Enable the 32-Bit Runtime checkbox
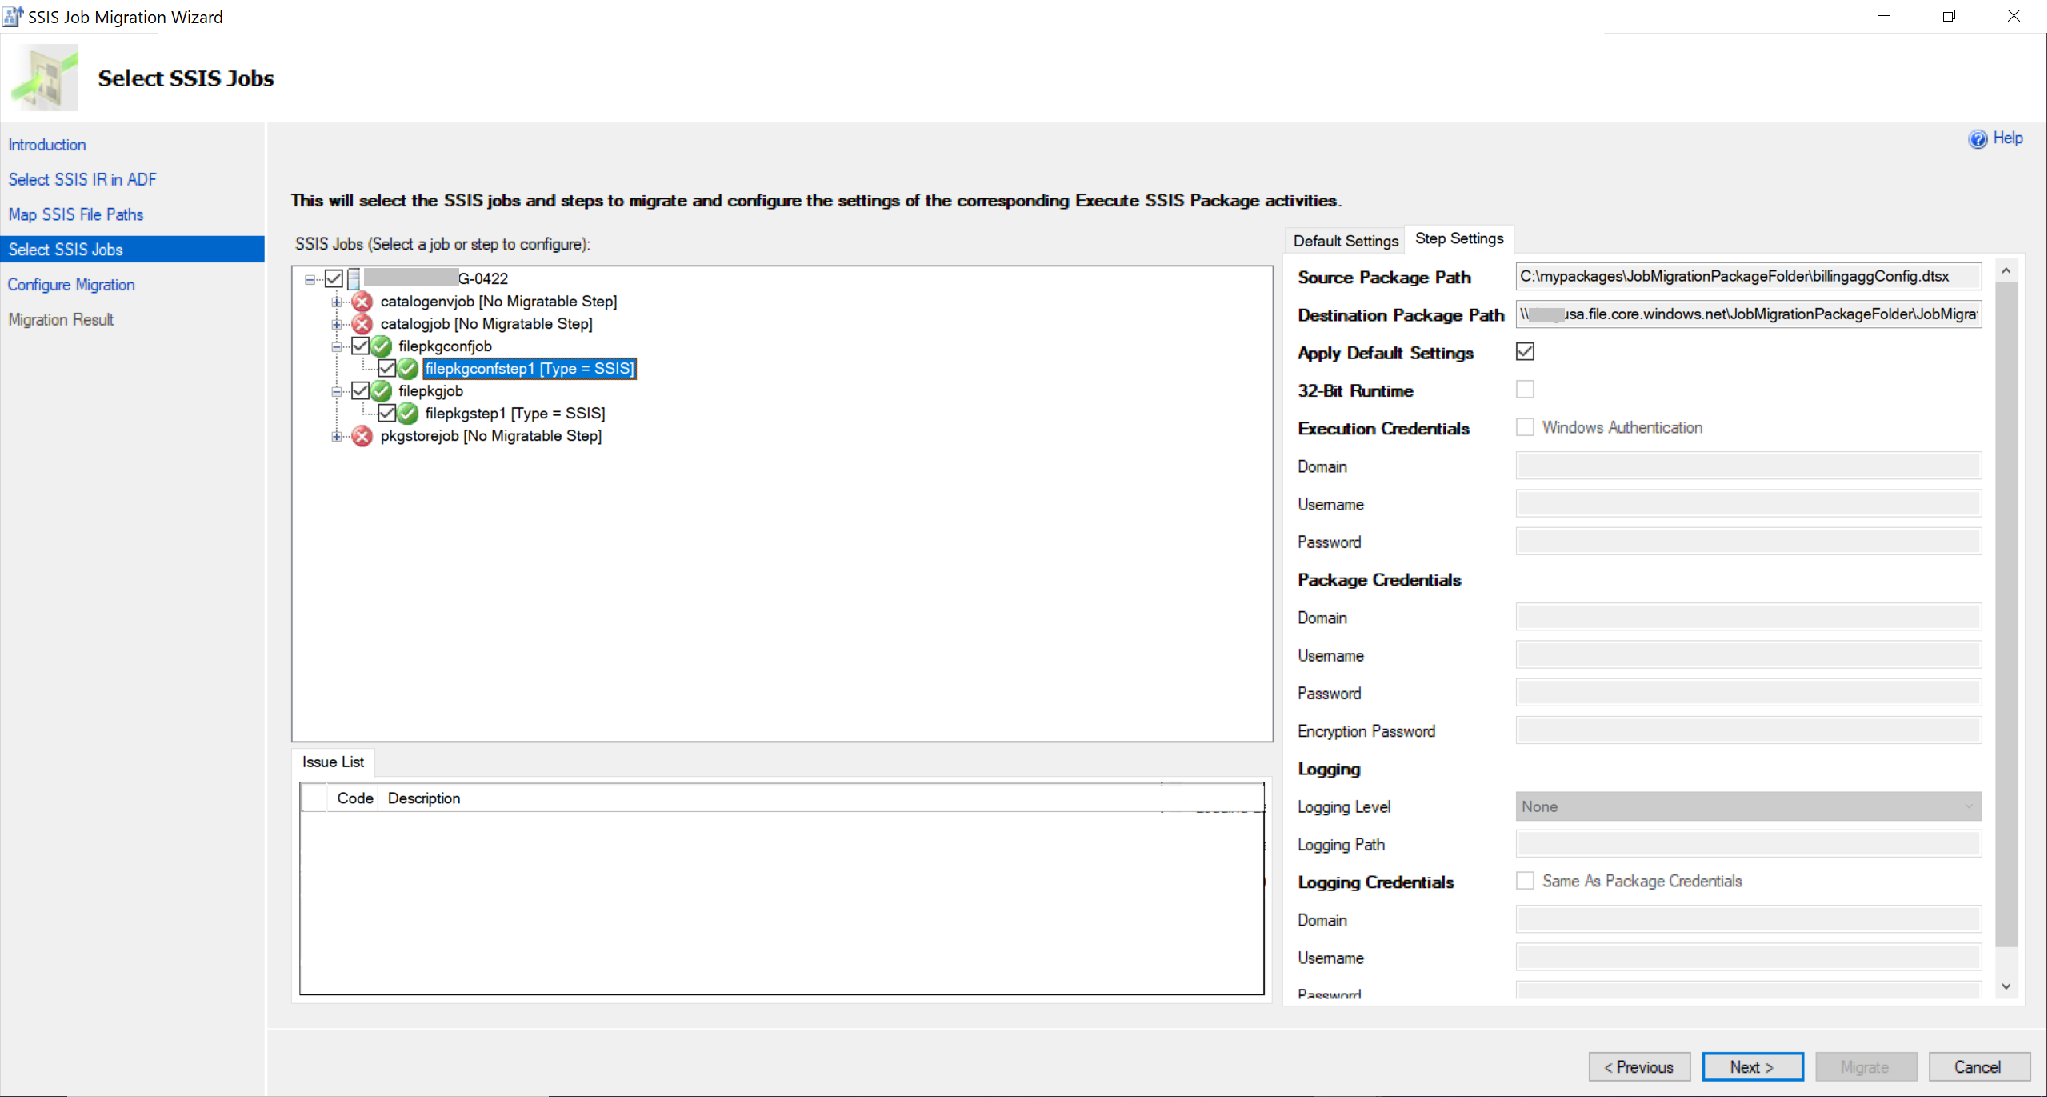Screen dimensions: 2047x1097 pyautogui.click(x=1526, y=389)
